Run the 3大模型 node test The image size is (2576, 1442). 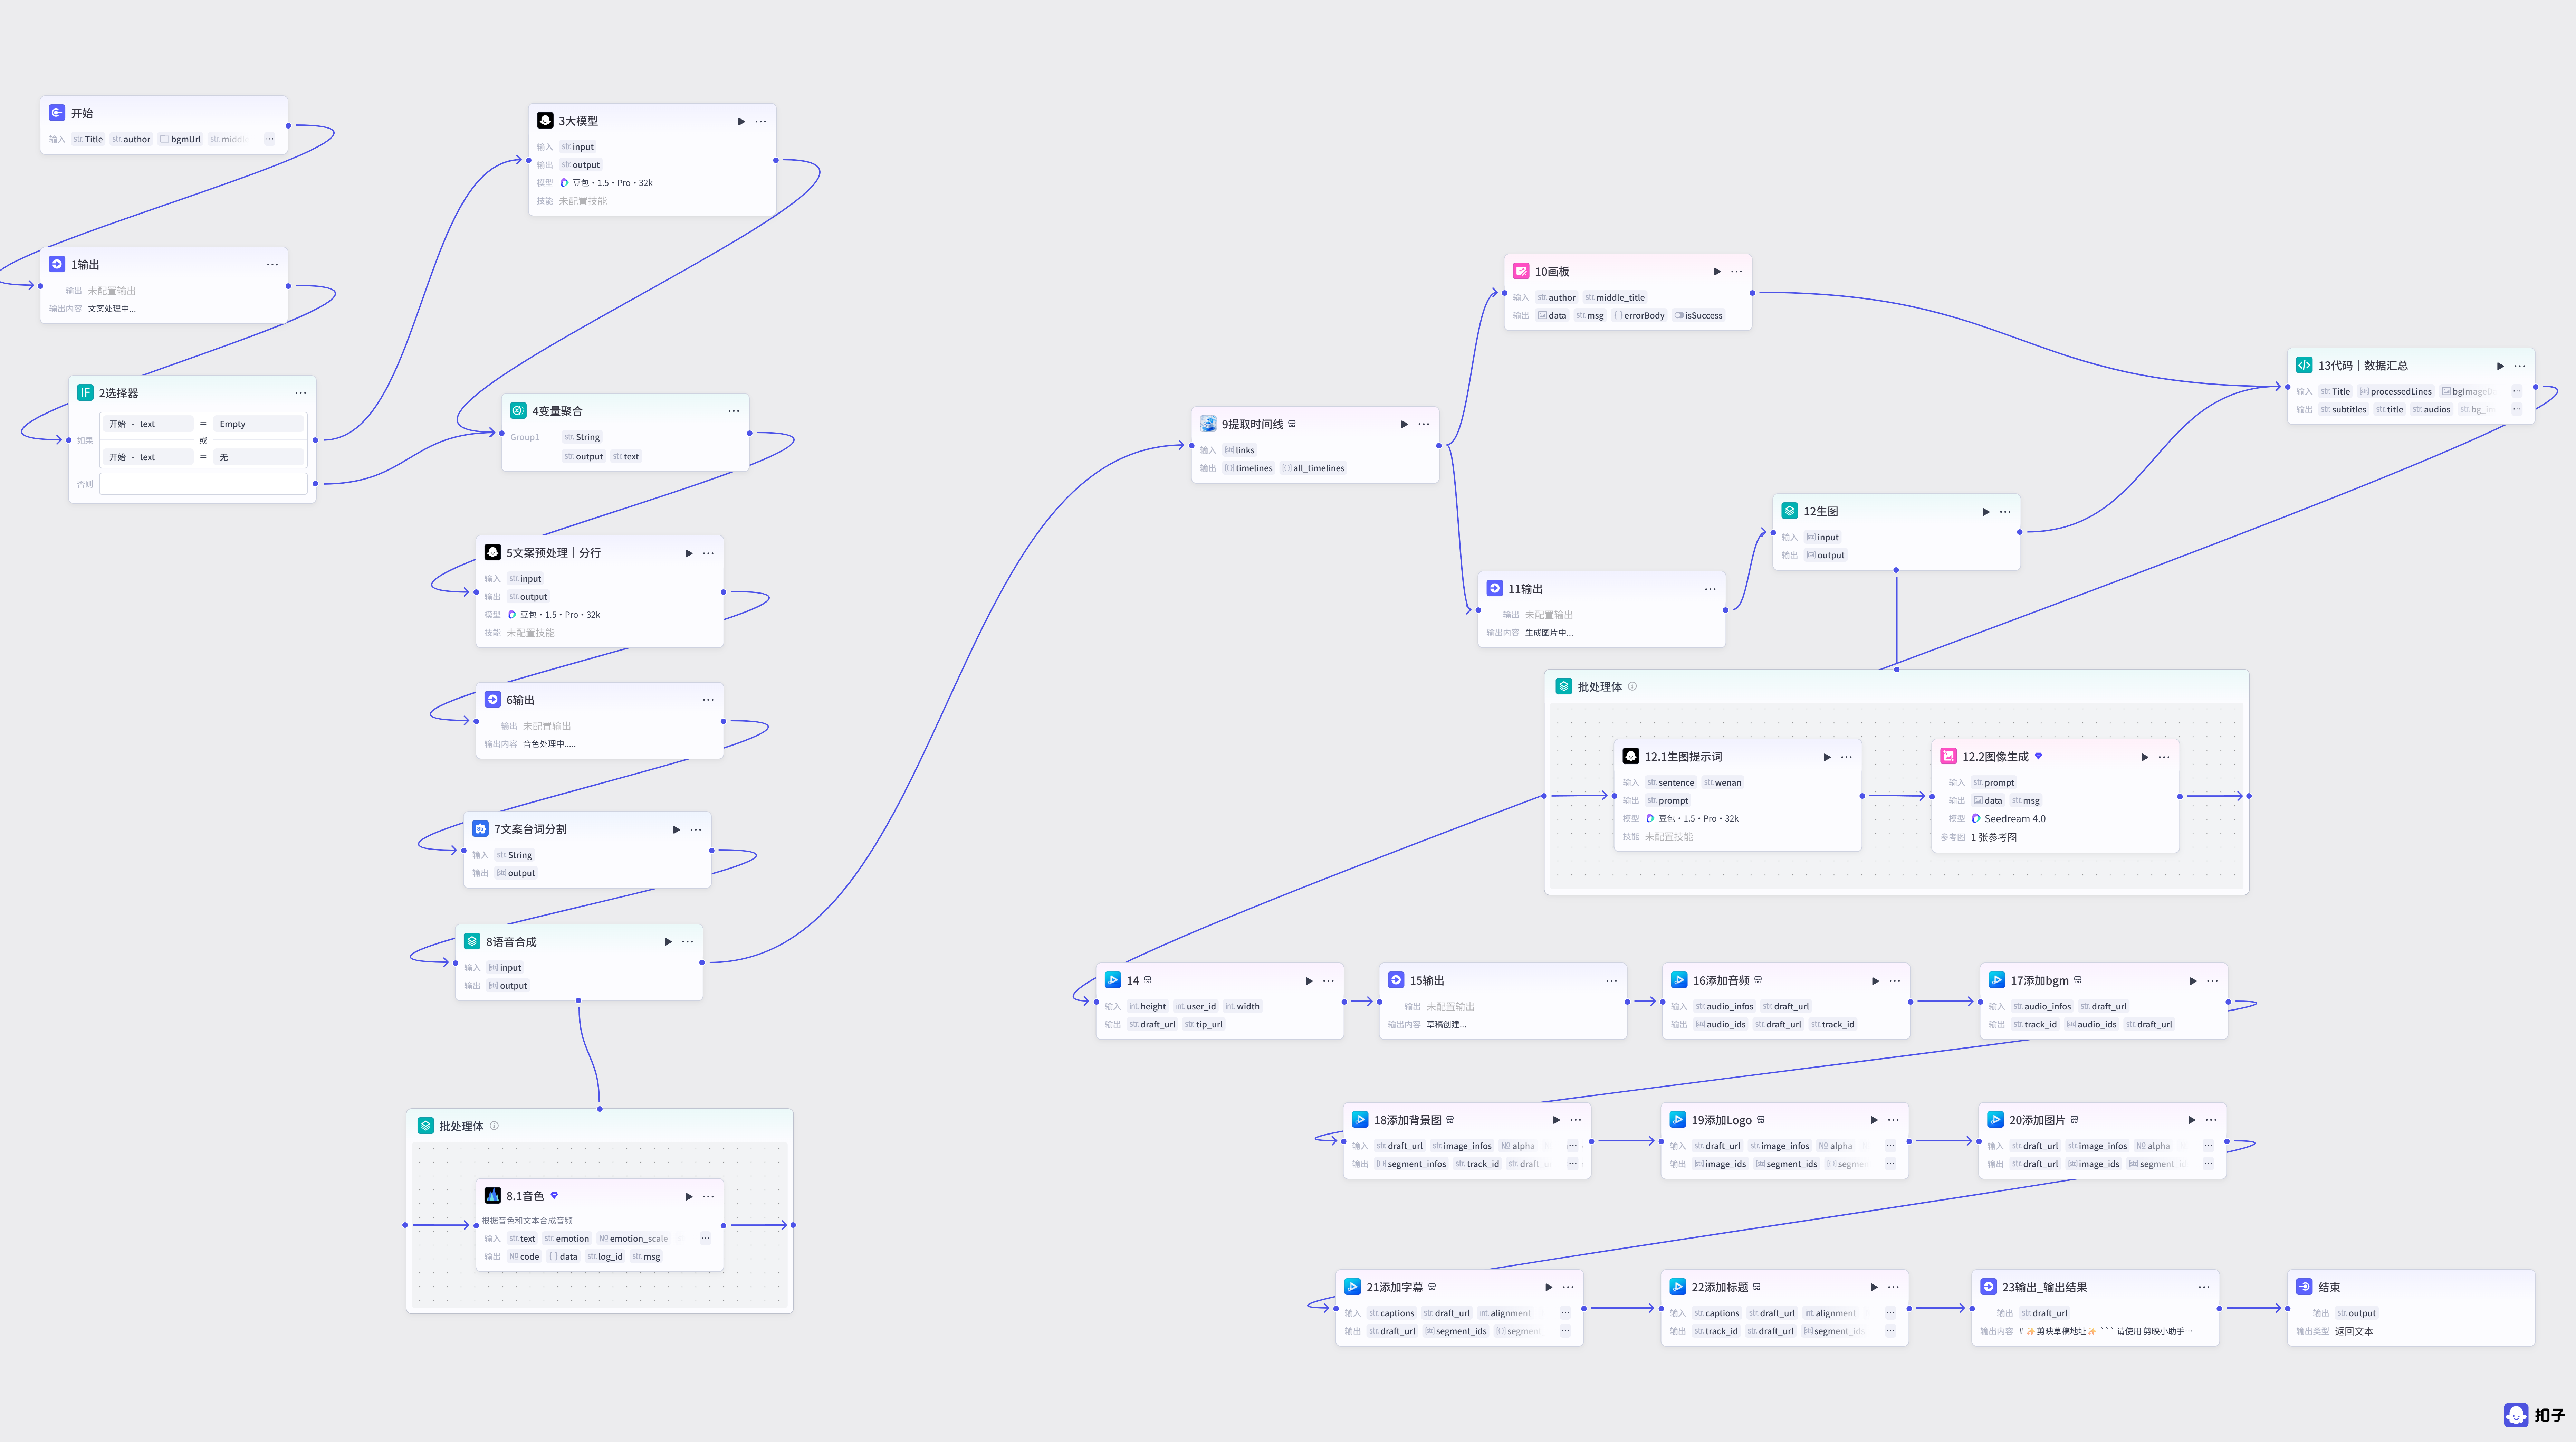(x=741, y=121)
